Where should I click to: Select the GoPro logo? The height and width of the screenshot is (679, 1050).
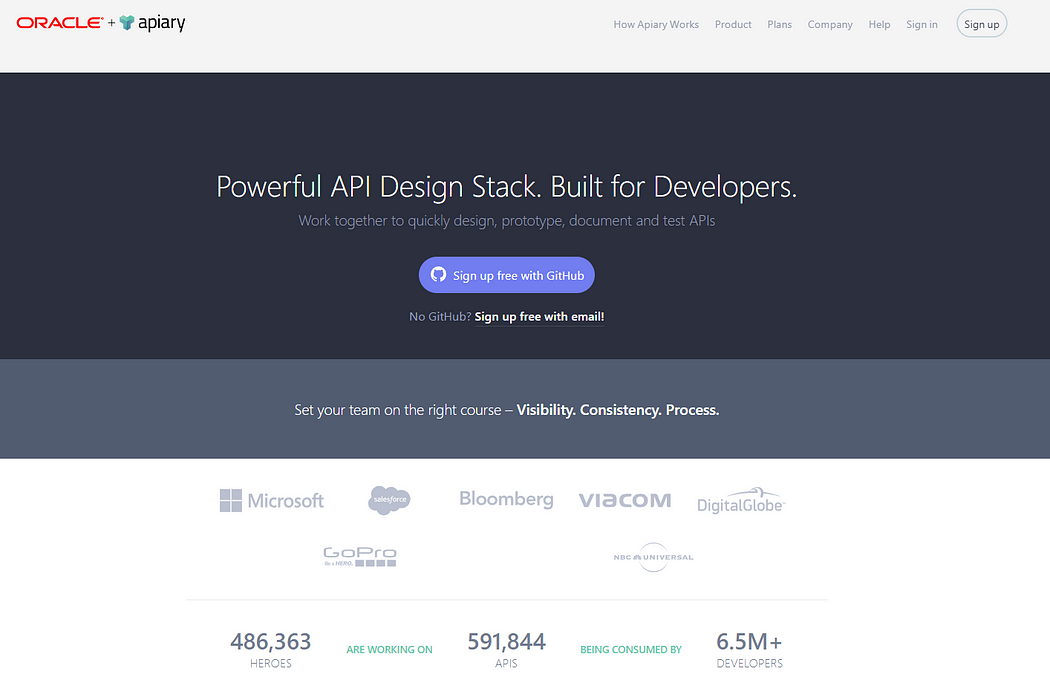[359, 557]
